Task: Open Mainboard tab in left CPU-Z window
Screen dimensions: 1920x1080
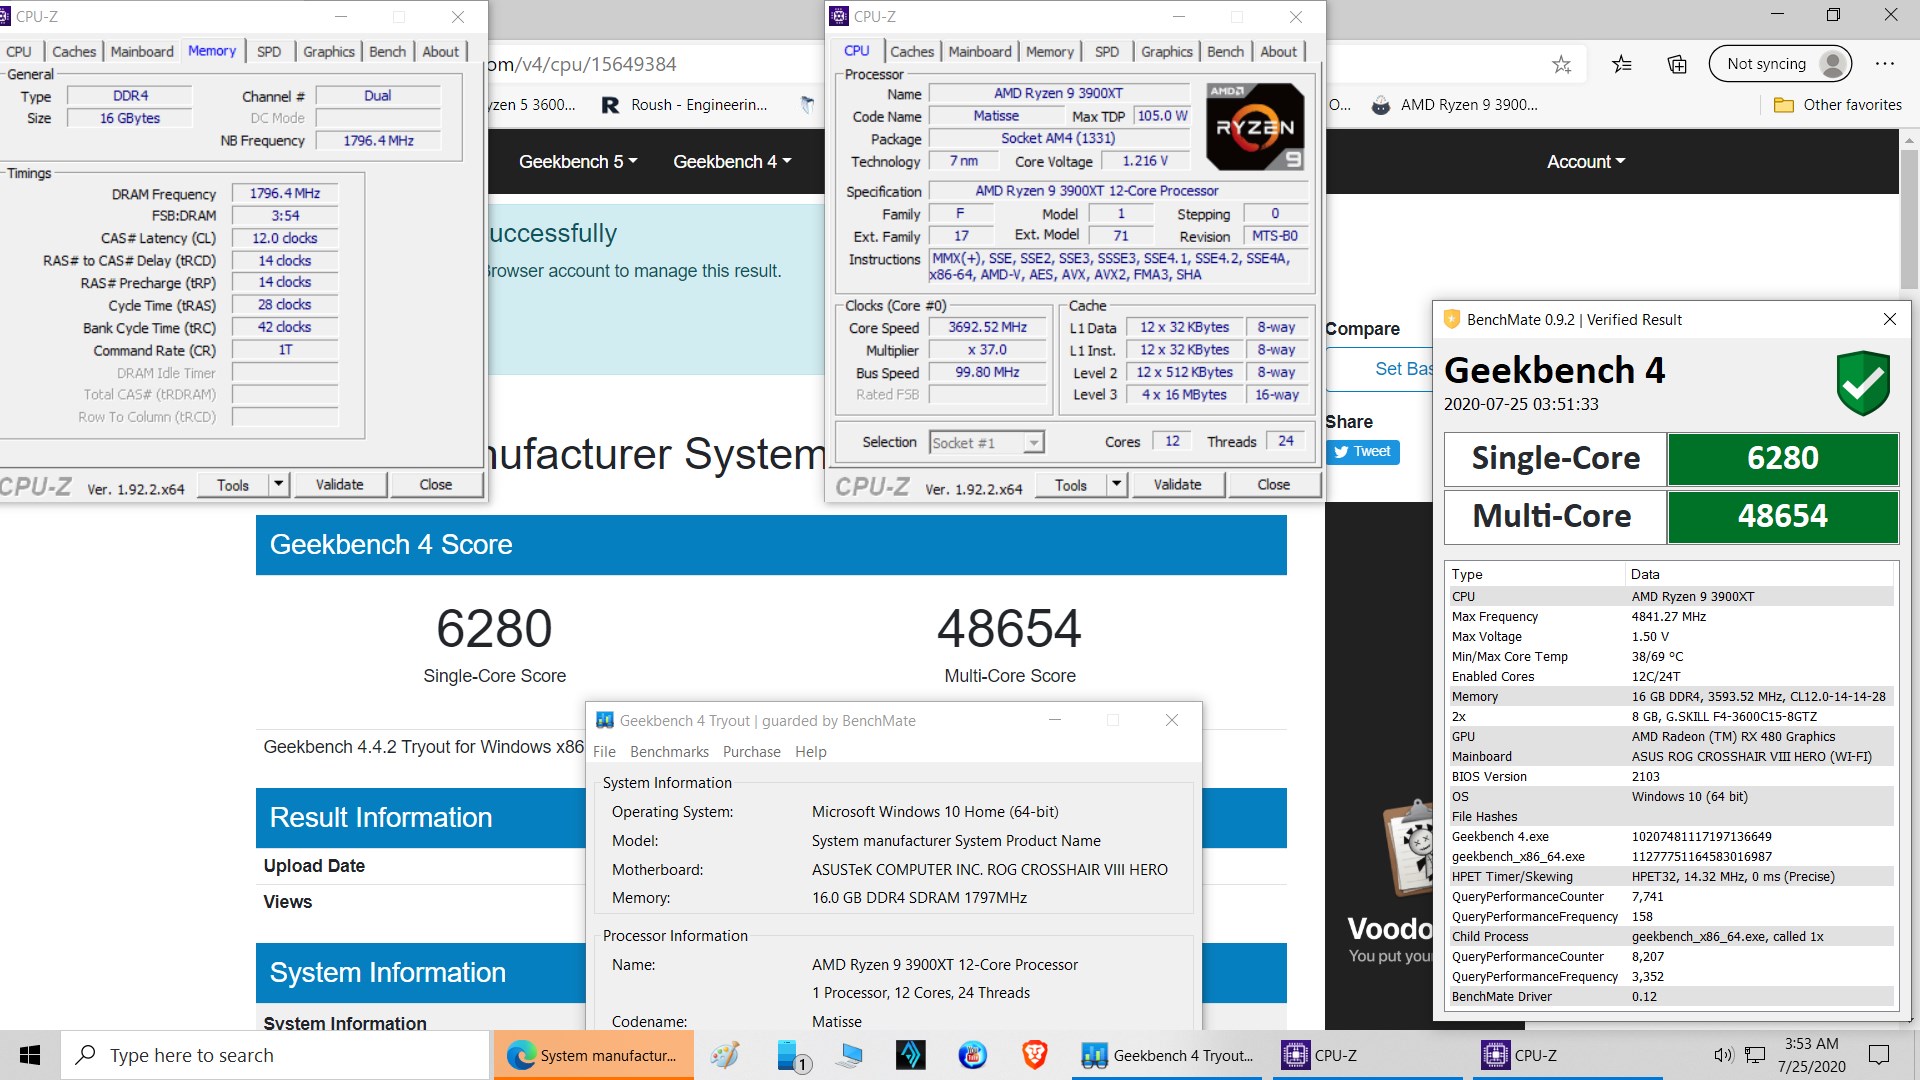Action: tap(142, 51)
